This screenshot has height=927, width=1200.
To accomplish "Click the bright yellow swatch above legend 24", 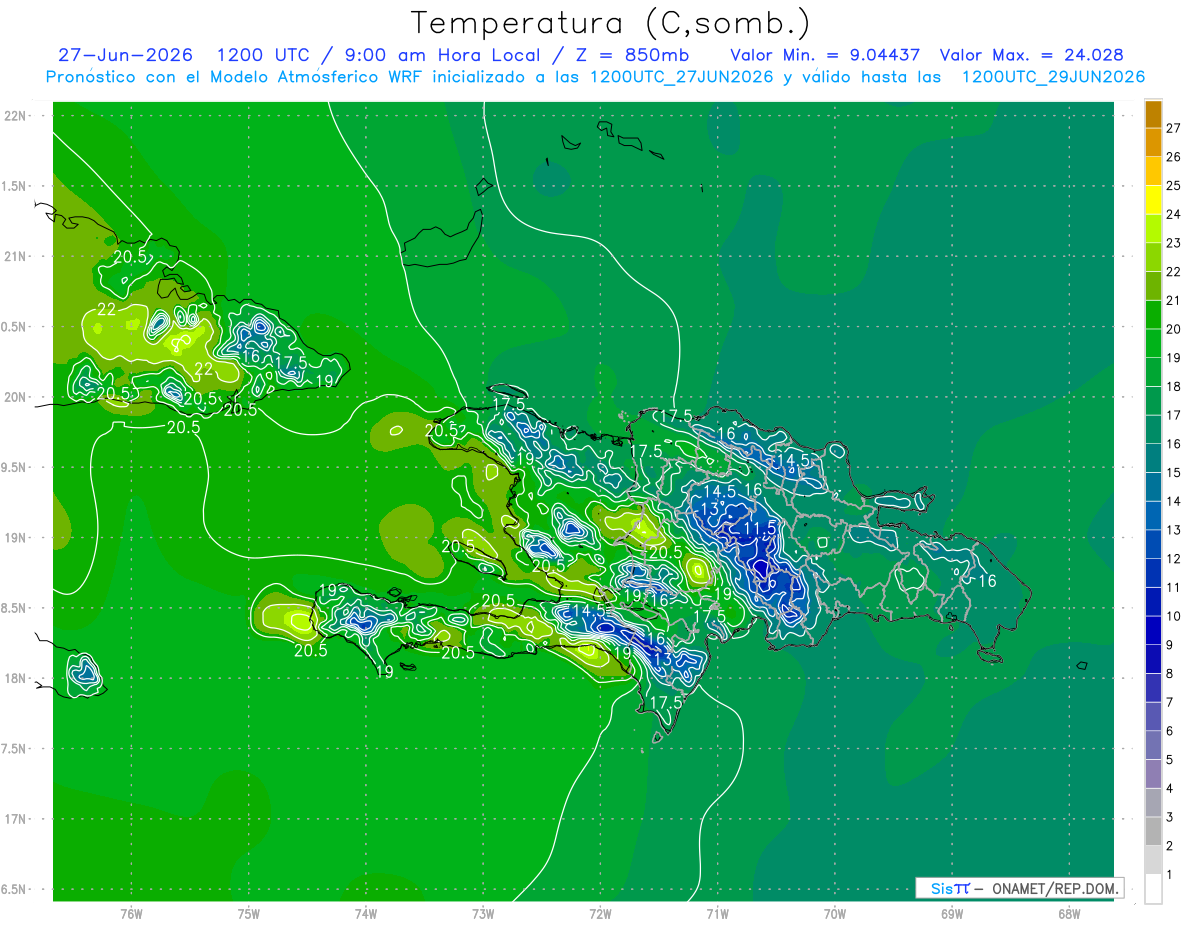I will click(1154, 200).
